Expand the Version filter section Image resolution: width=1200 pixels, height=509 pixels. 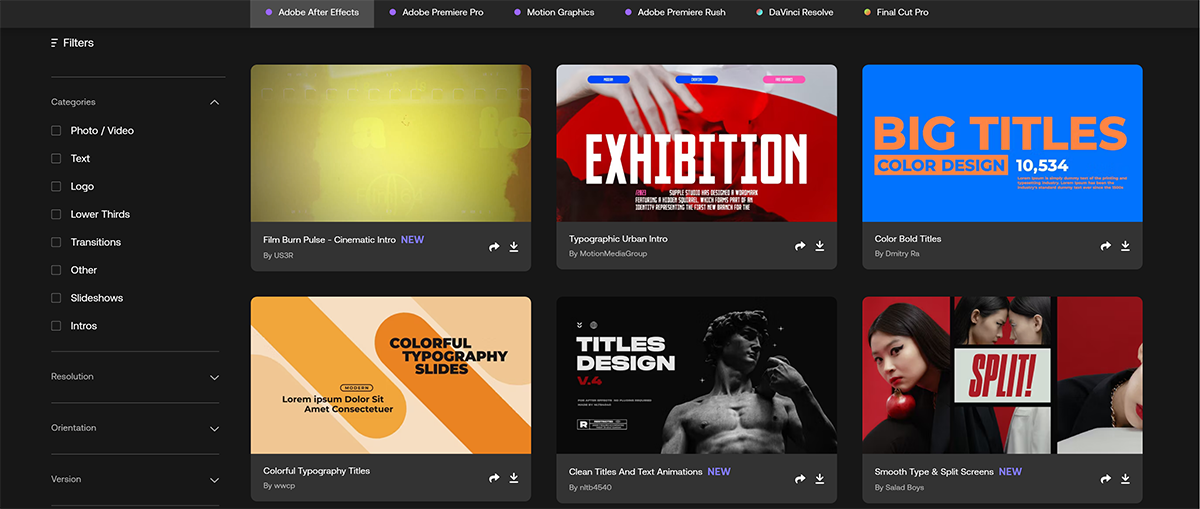tap(214, 480)
